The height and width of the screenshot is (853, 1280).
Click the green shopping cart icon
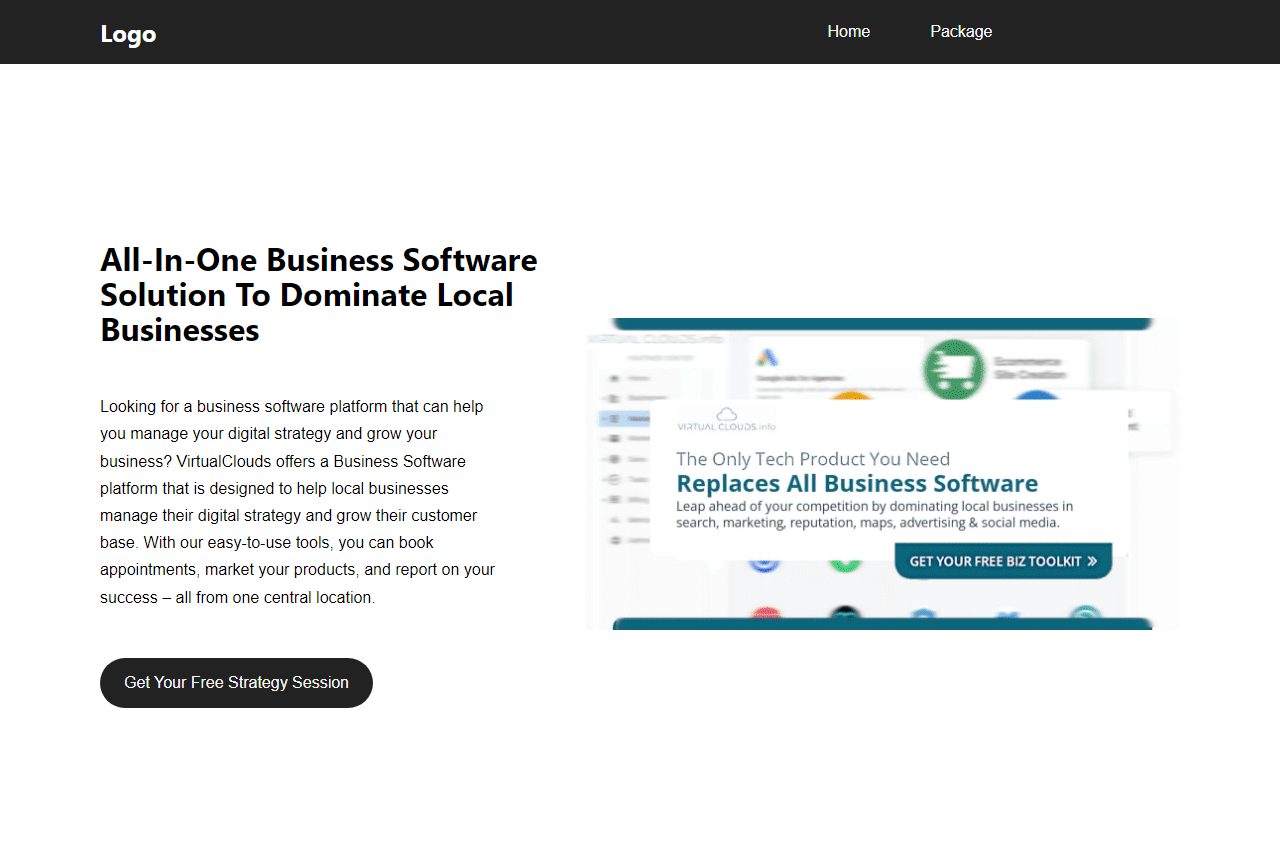(952, 369)
